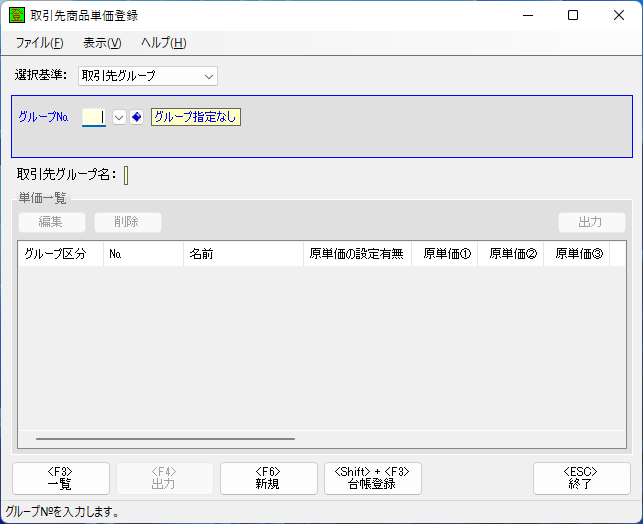Click the horizontal scrollbar of the list
The width and height of the screenshot is (643, 524).
point(165,439)
